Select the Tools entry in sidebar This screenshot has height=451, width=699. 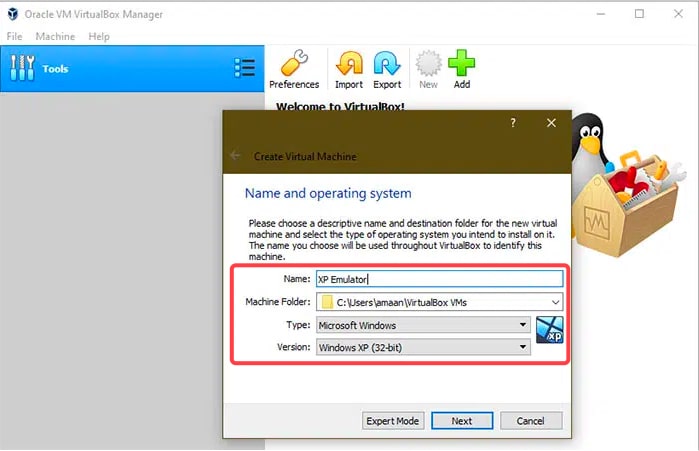132,69
